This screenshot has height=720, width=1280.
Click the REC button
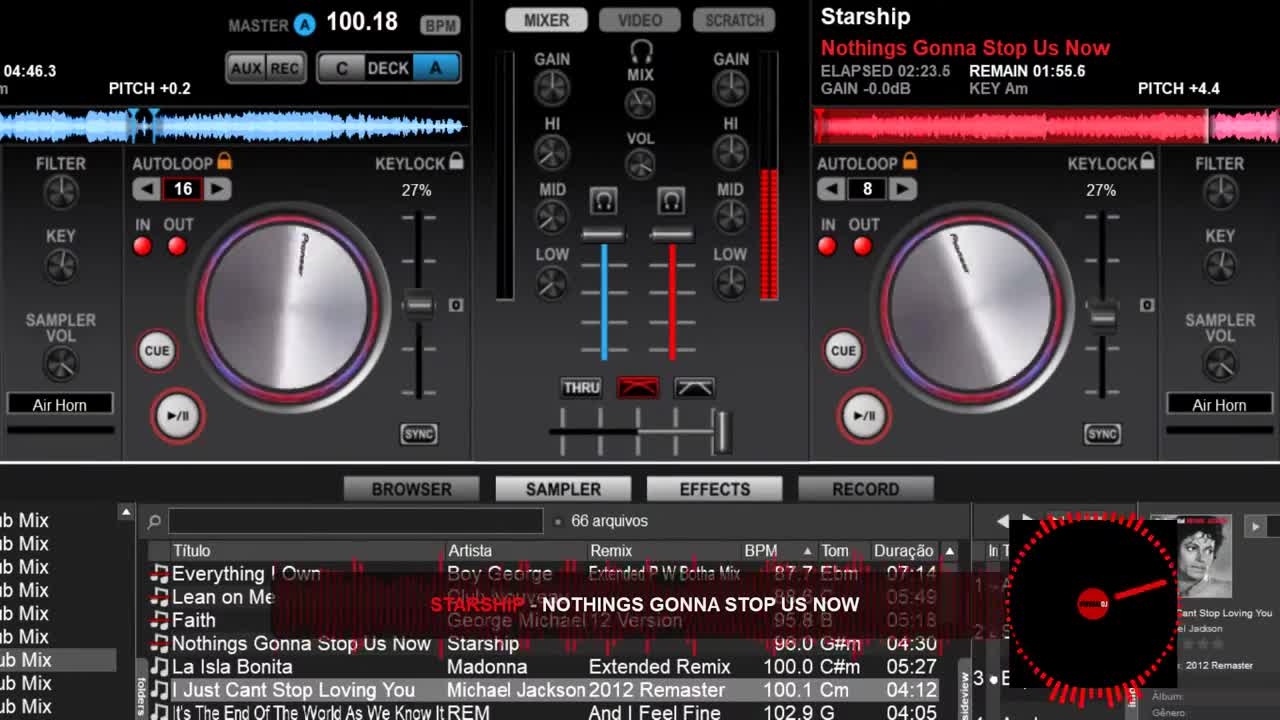pos(285,68)
